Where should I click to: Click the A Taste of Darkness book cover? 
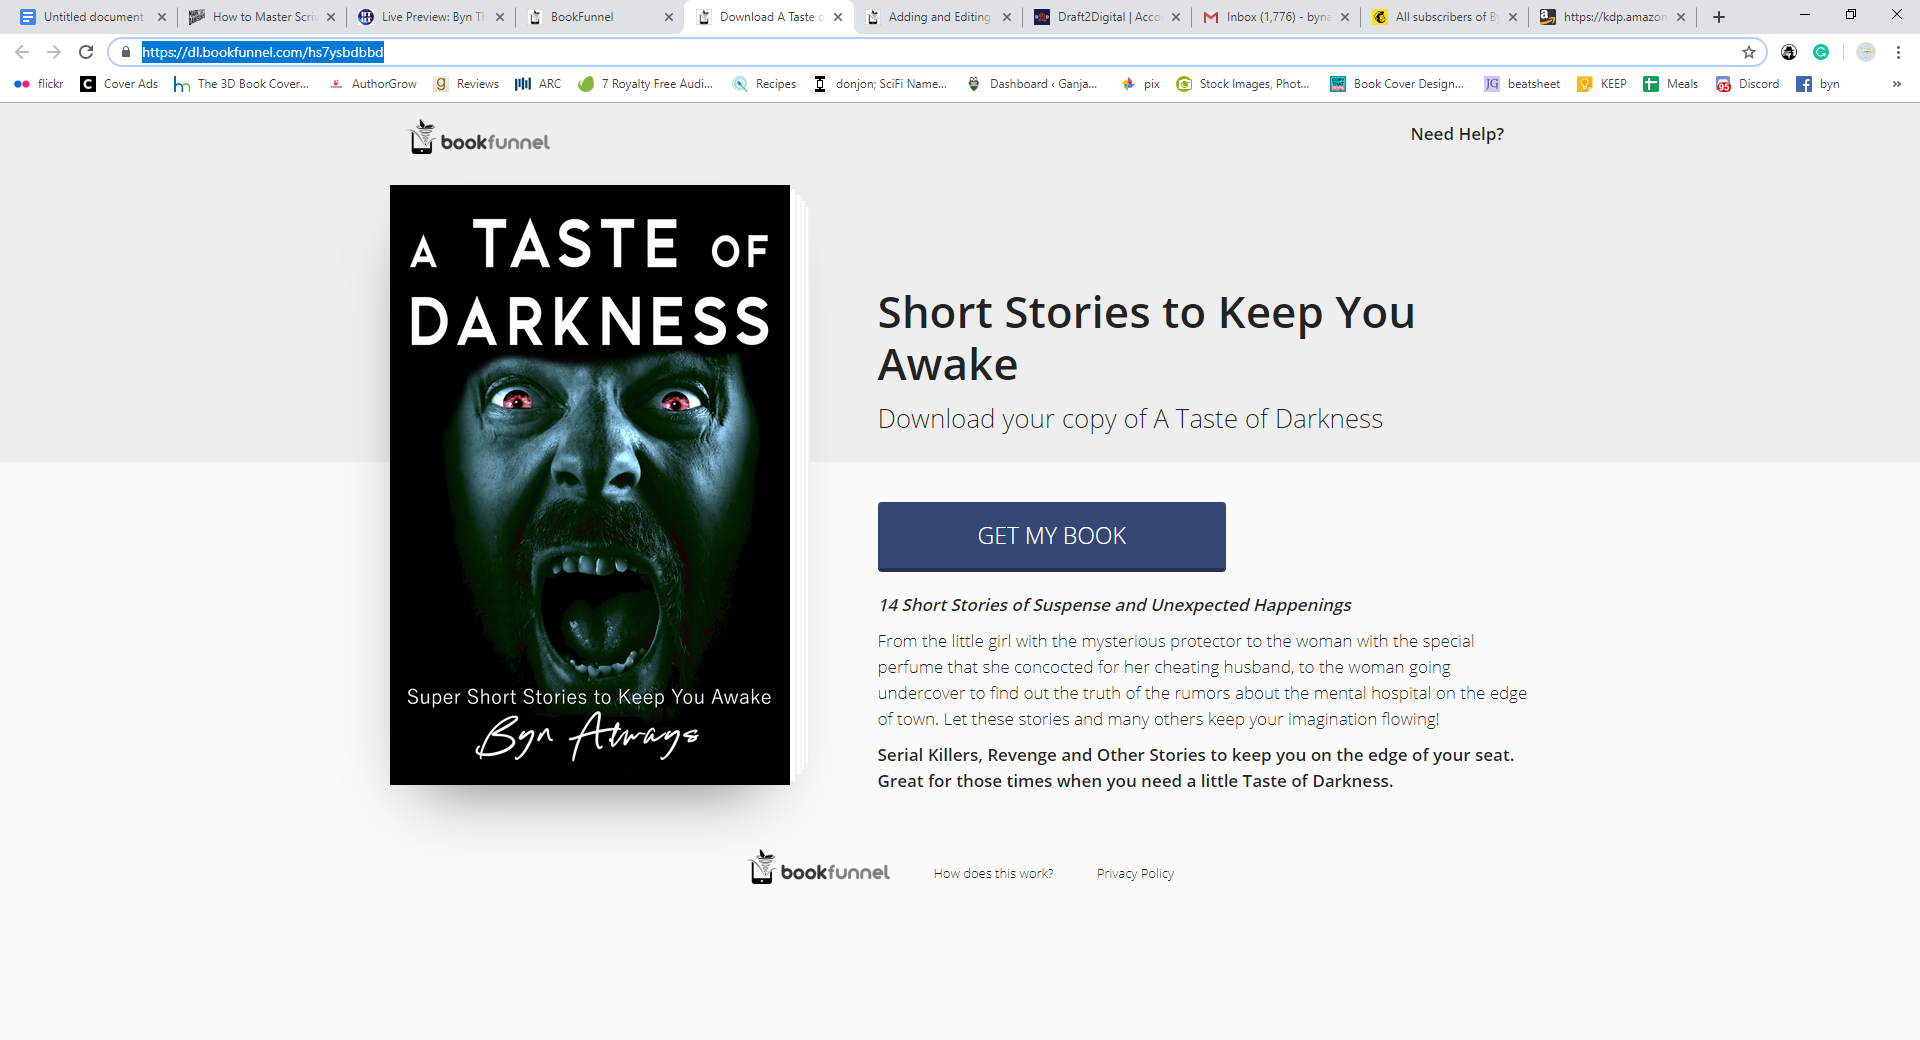590,485
